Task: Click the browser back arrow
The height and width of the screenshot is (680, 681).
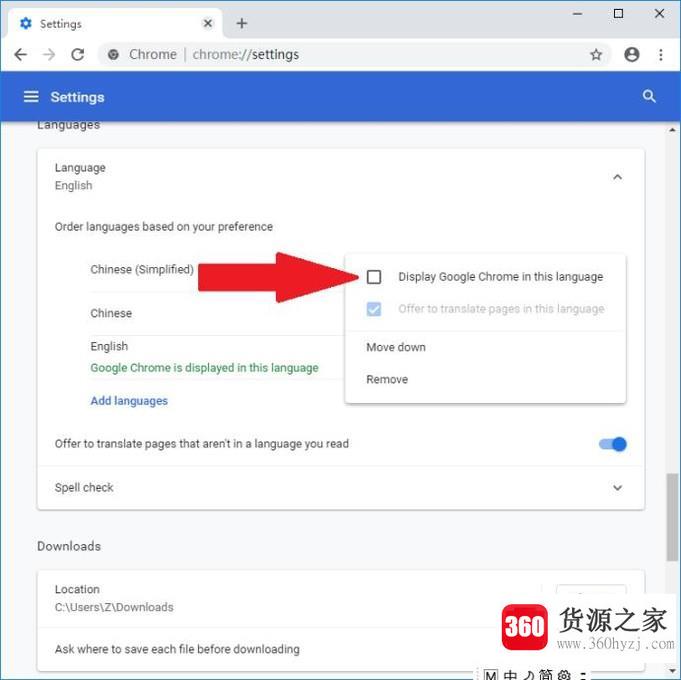Action: 20,55
